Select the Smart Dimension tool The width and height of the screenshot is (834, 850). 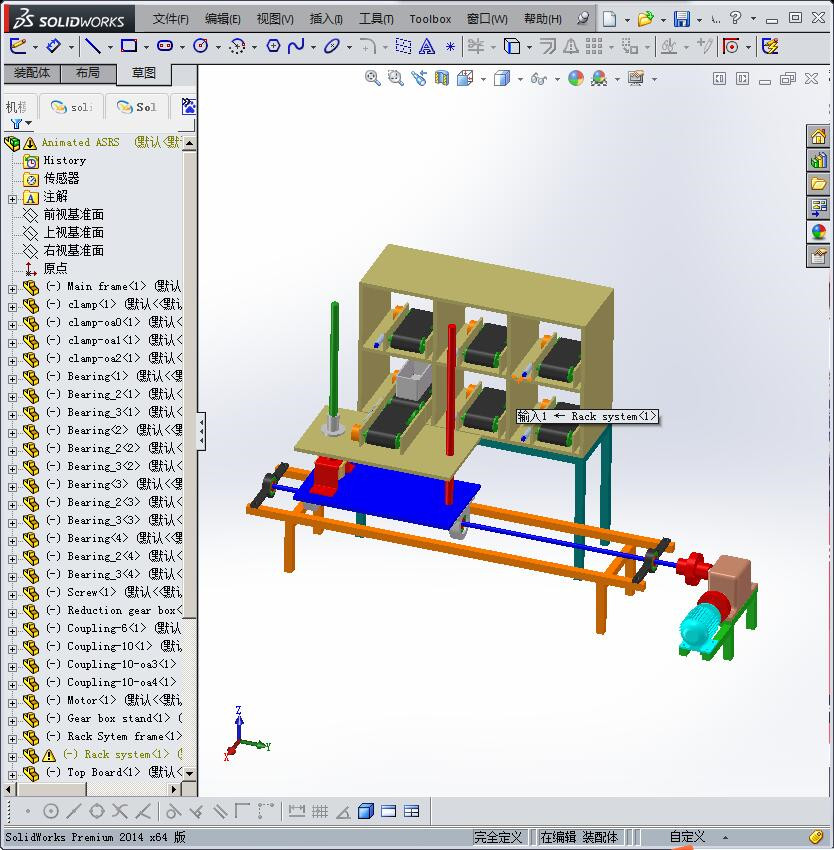point(53,46)
